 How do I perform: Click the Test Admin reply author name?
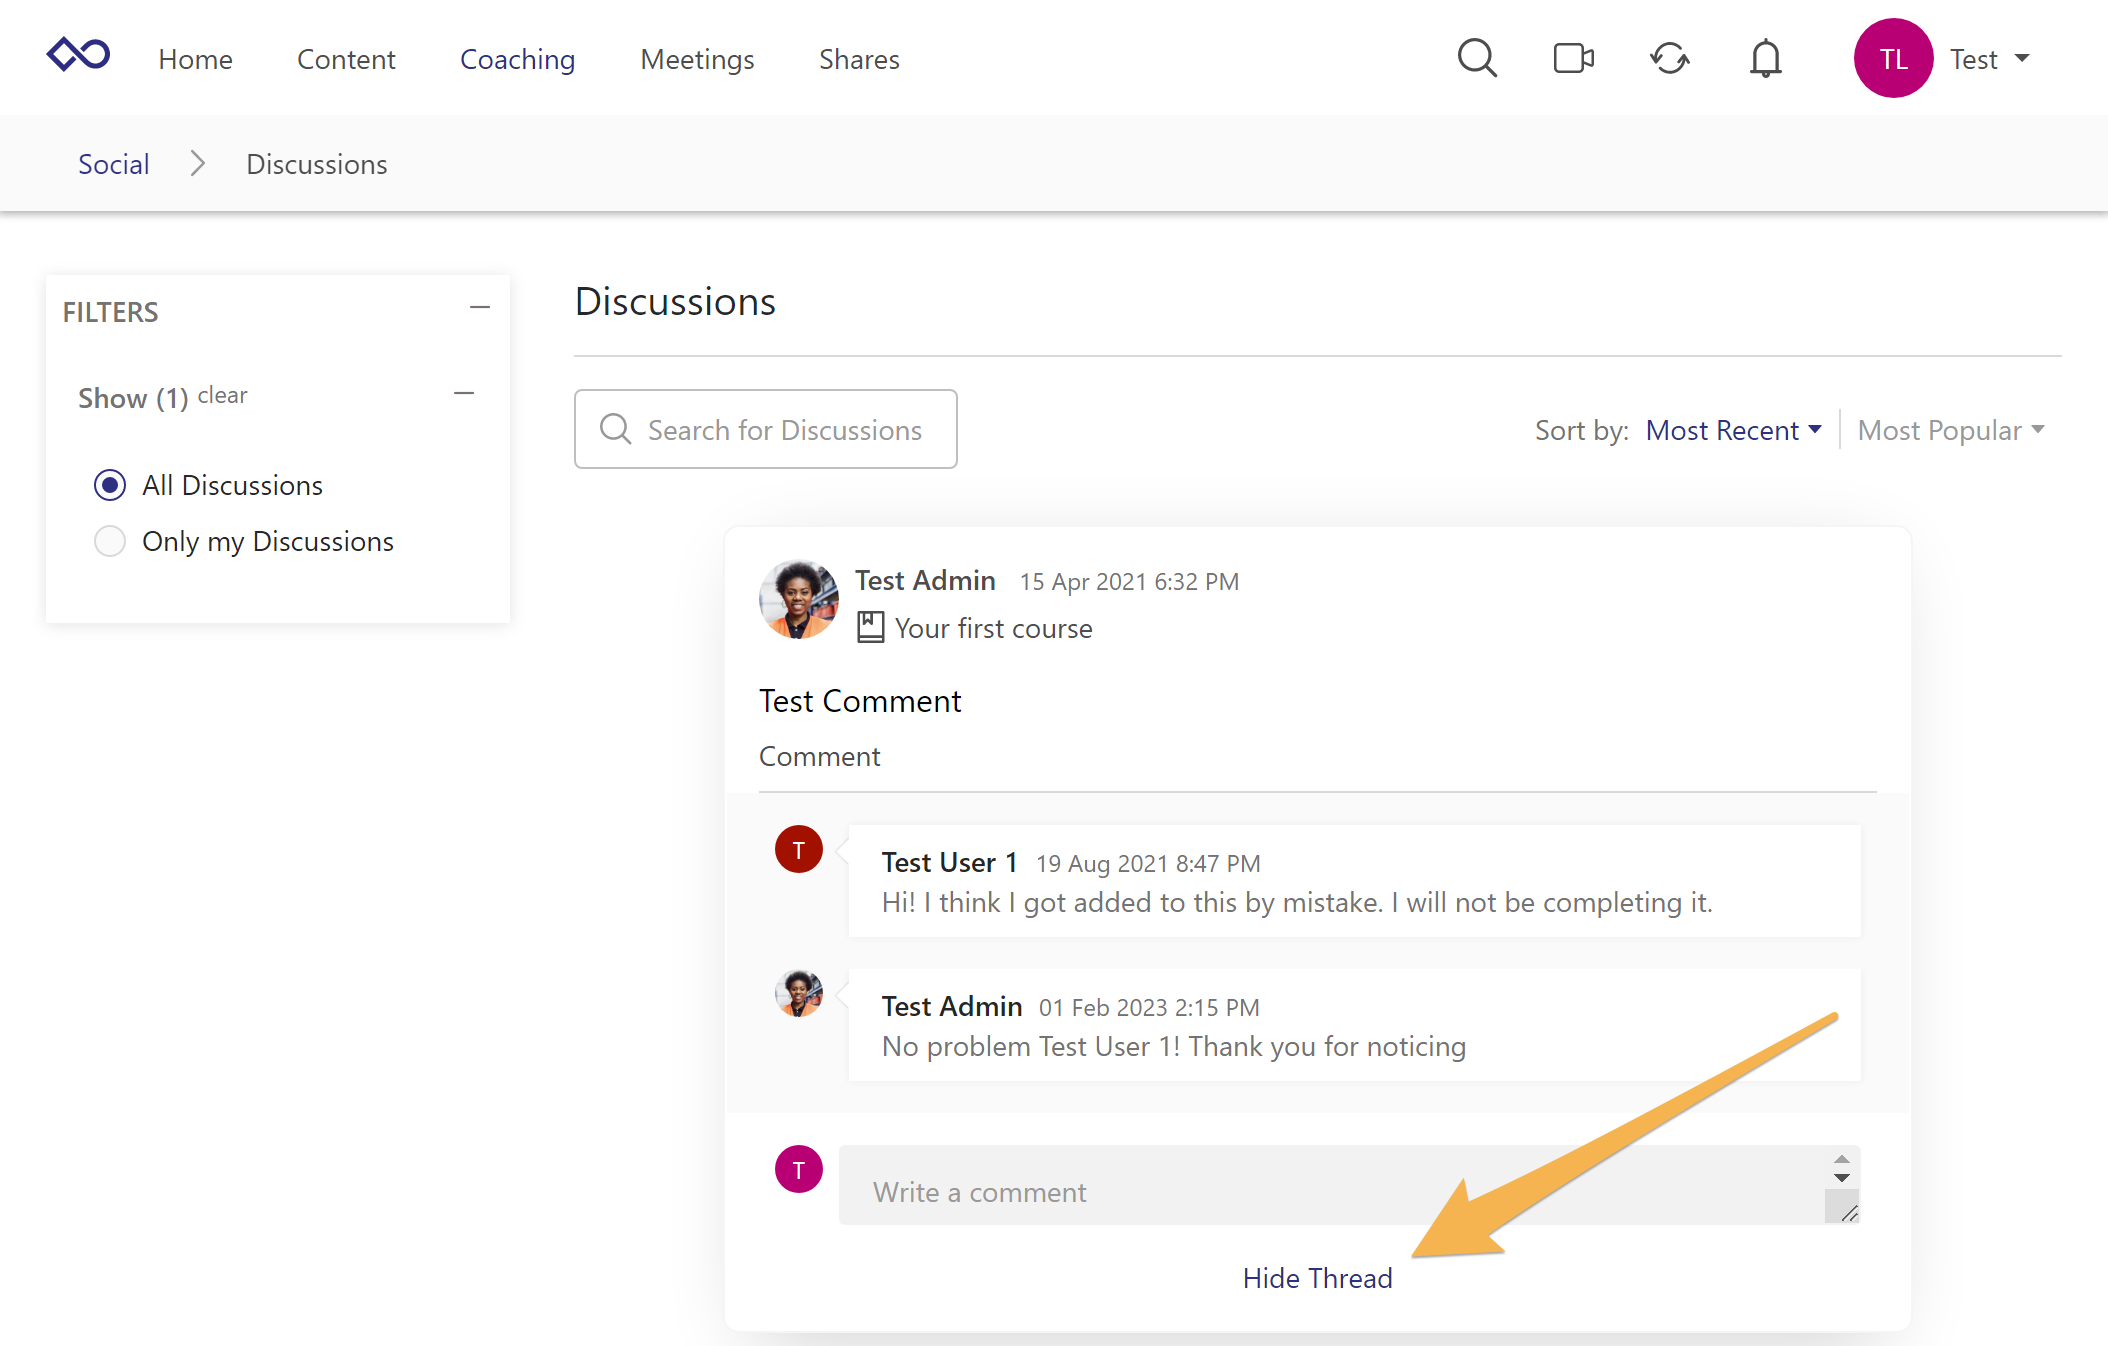[x=952, y=1006]
